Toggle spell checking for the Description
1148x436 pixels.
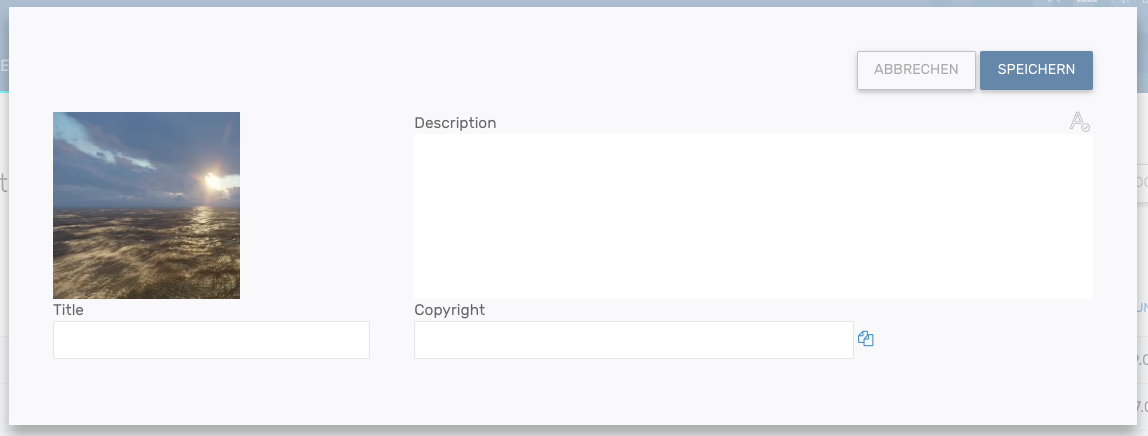coord(1079,122)
